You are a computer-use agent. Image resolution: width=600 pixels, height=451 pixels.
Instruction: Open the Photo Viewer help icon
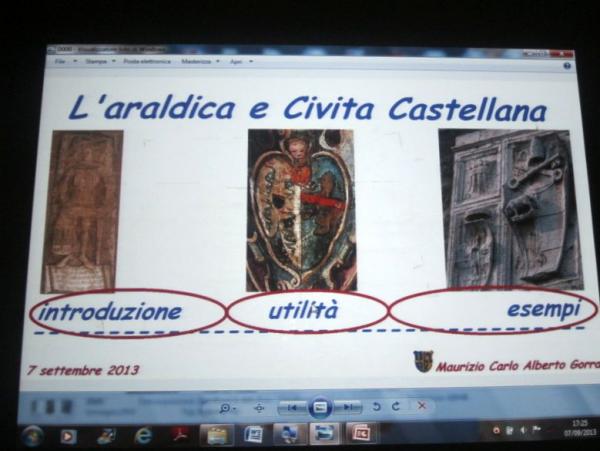[567, 66]
